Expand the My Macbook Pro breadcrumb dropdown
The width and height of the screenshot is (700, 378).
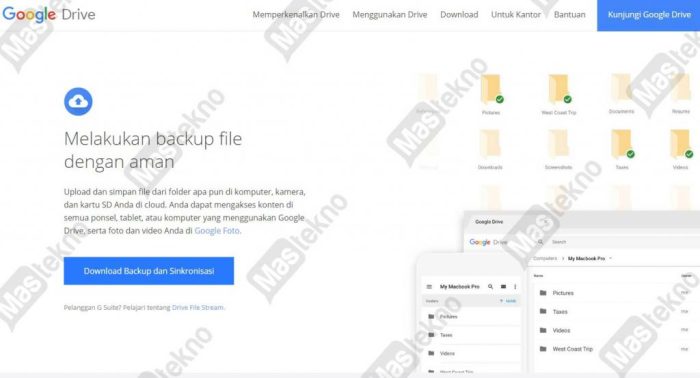click(610, 258)
